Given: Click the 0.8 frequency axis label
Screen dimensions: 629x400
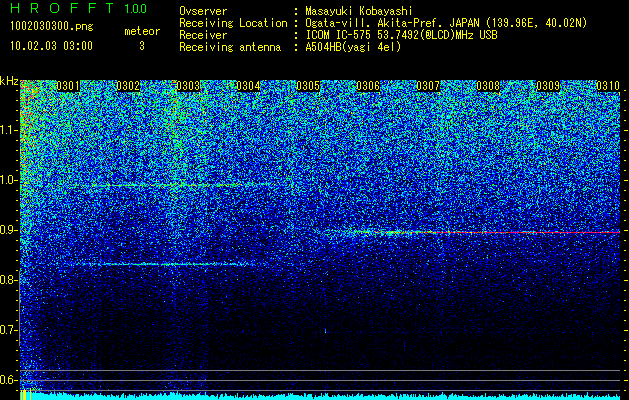Looking at the screenshot, I should (9, 280).
